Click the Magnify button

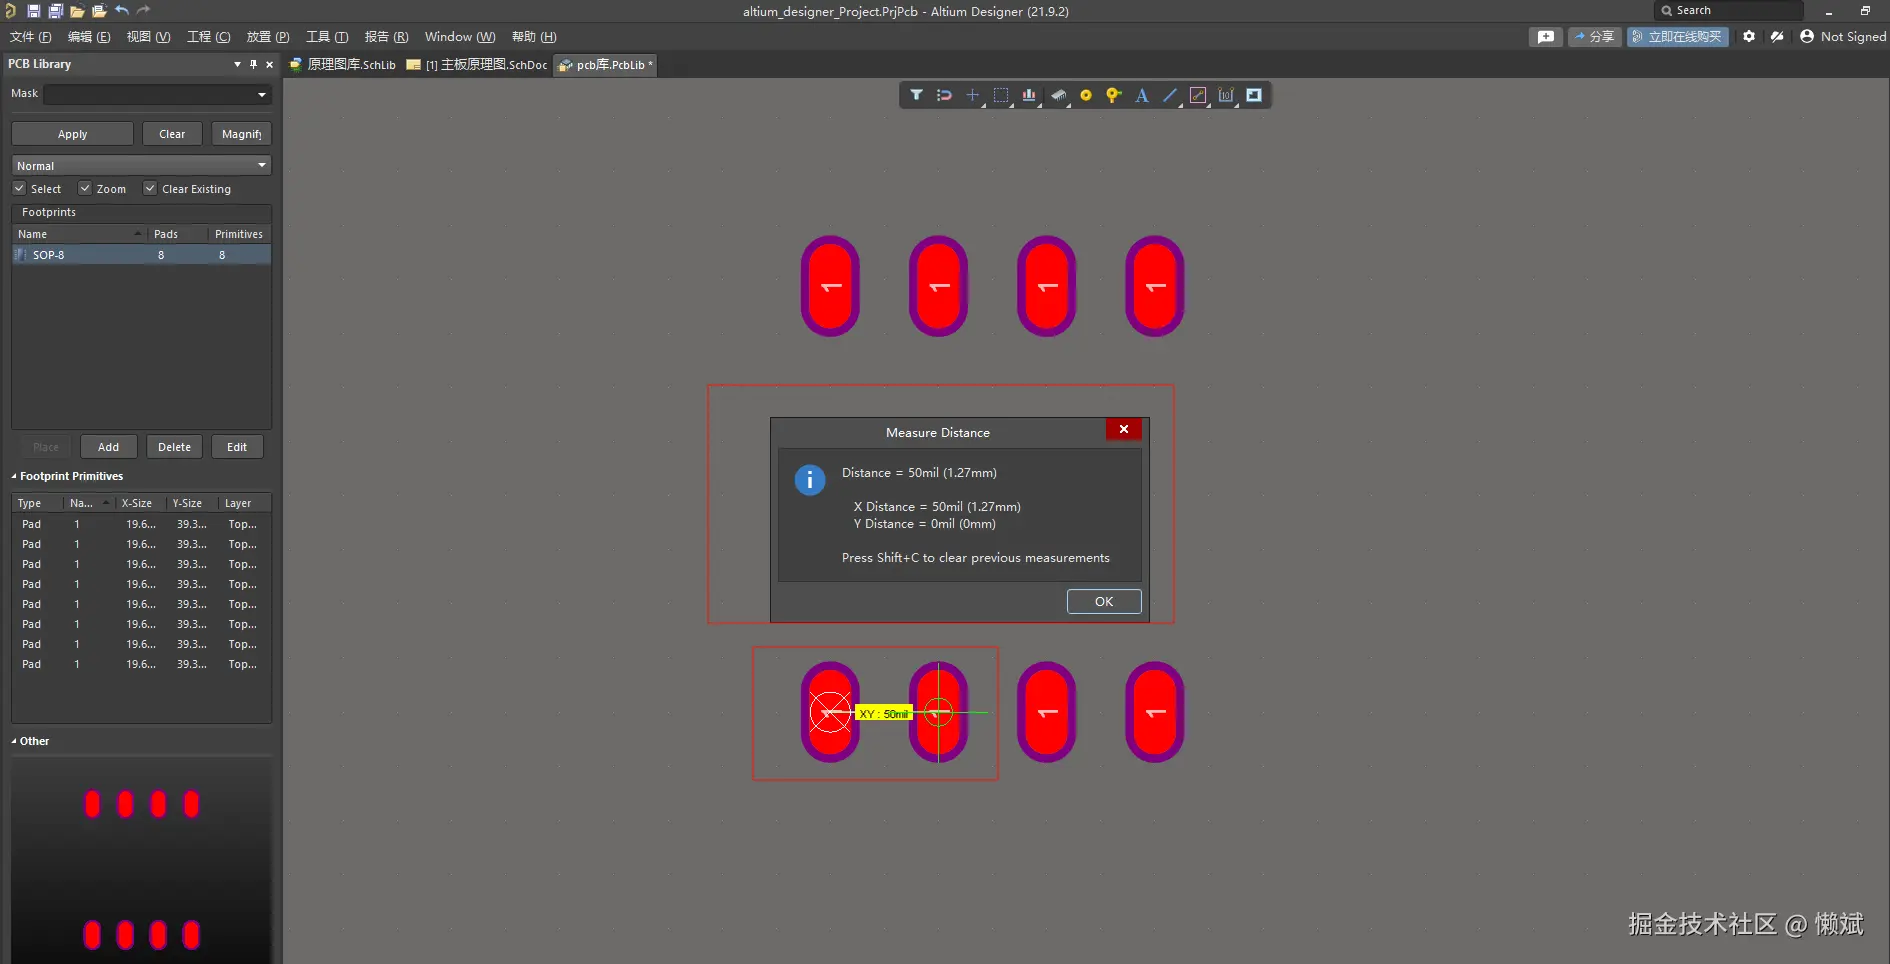point(241,133)
